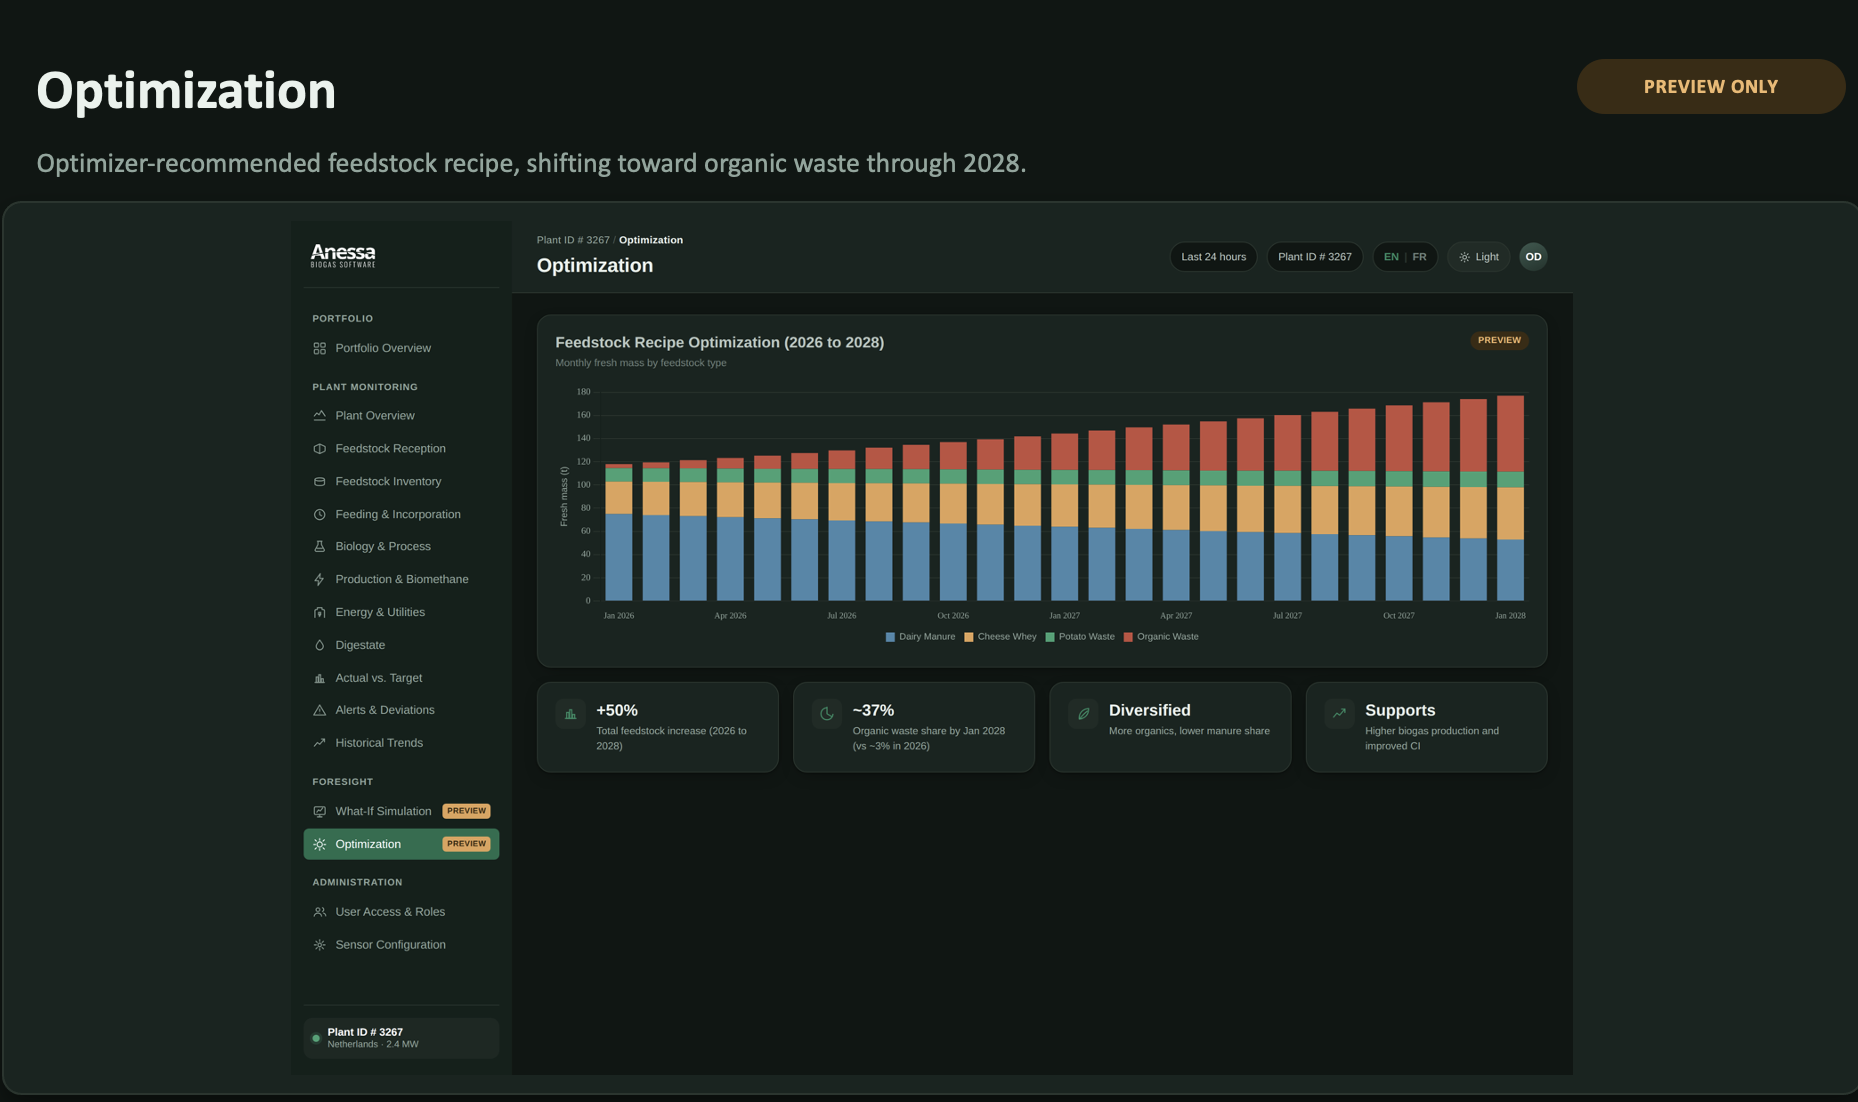Click the Digestate droplet icon
The height and width of the screenshot is (1102, 1858).
[319, 645]
